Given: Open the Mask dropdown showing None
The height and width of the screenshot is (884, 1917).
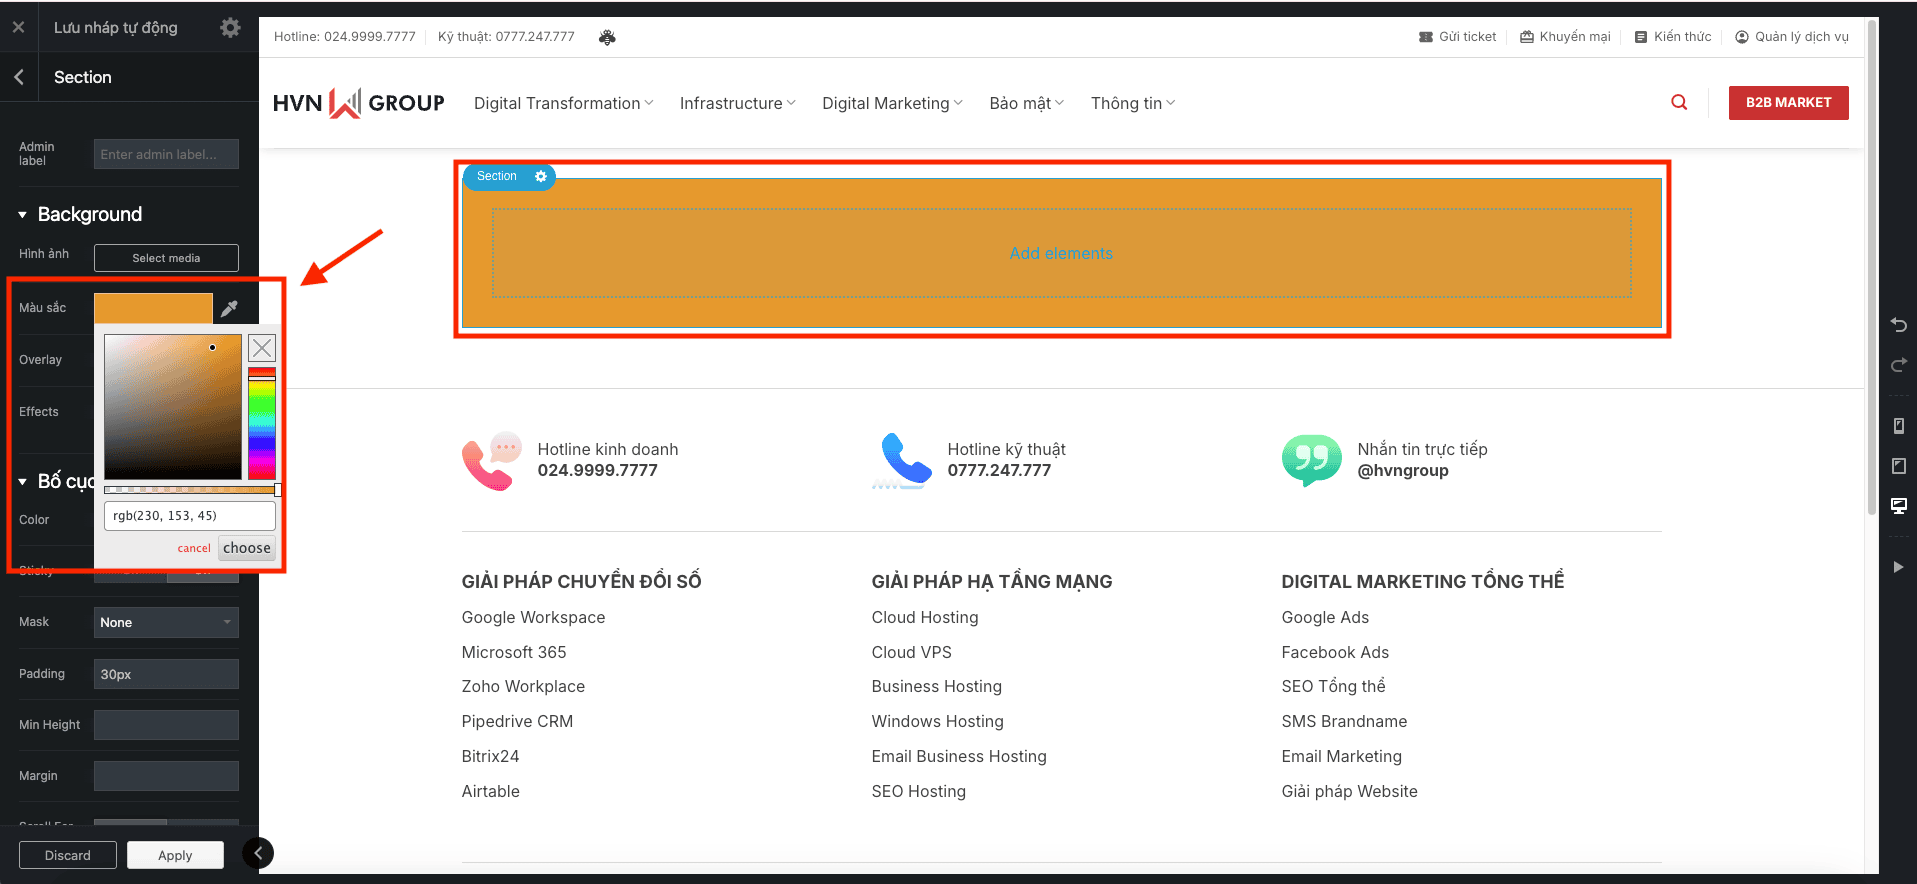Looking at the screenshot, I should tap(166, 622).
